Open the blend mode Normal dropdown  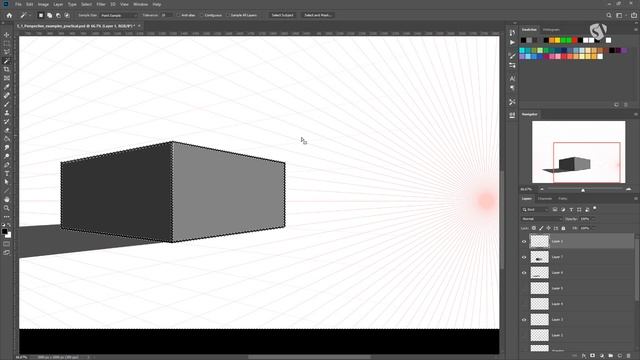542,219
